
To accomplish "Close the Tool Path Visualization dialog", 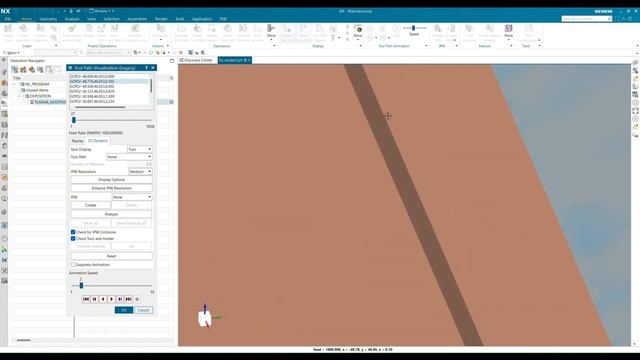I will [153, 68].
